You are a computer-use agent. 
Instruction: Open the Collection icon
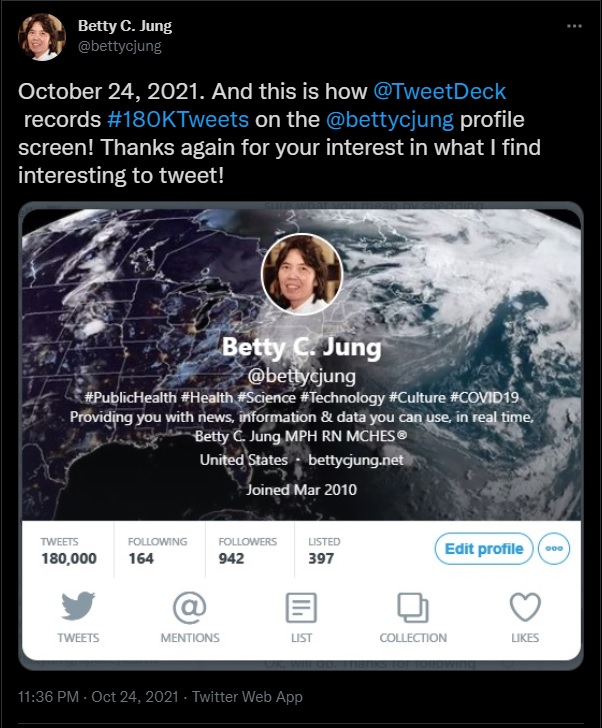click(x=413, y=607)
